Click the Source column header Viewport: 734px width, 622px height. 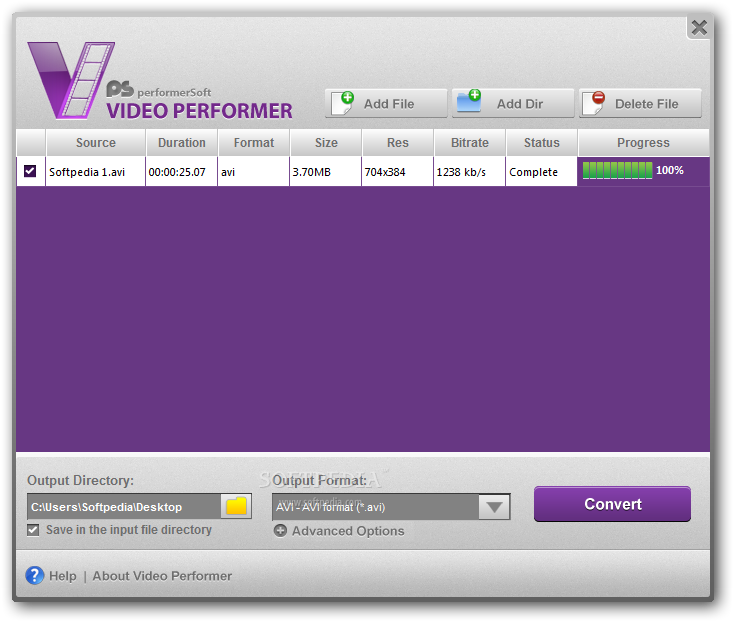(95, 142)
